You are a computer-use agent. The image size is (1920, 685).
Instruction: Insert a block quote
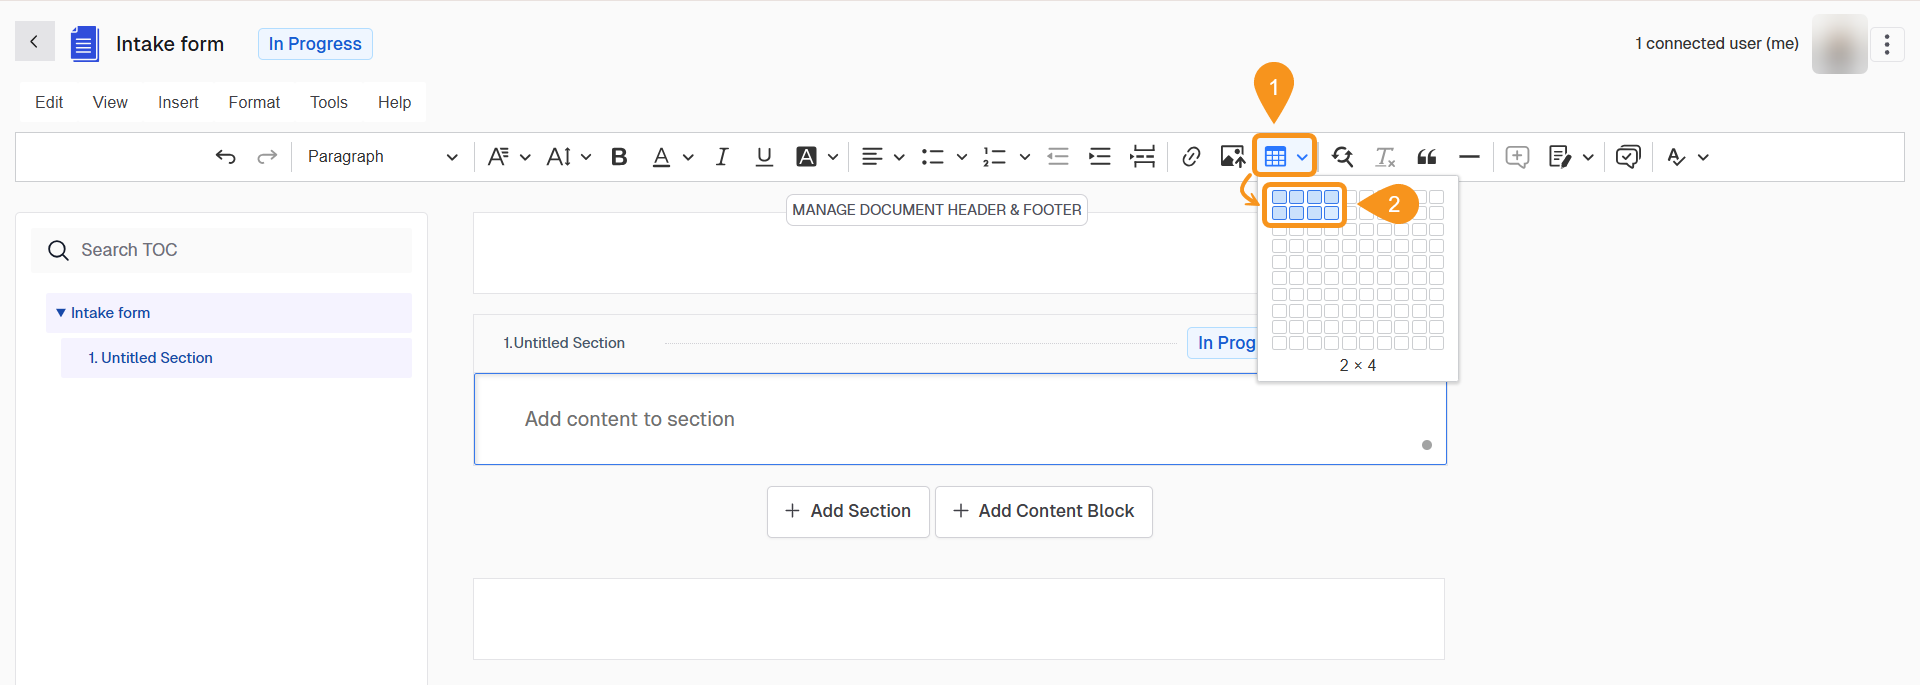1427,157
